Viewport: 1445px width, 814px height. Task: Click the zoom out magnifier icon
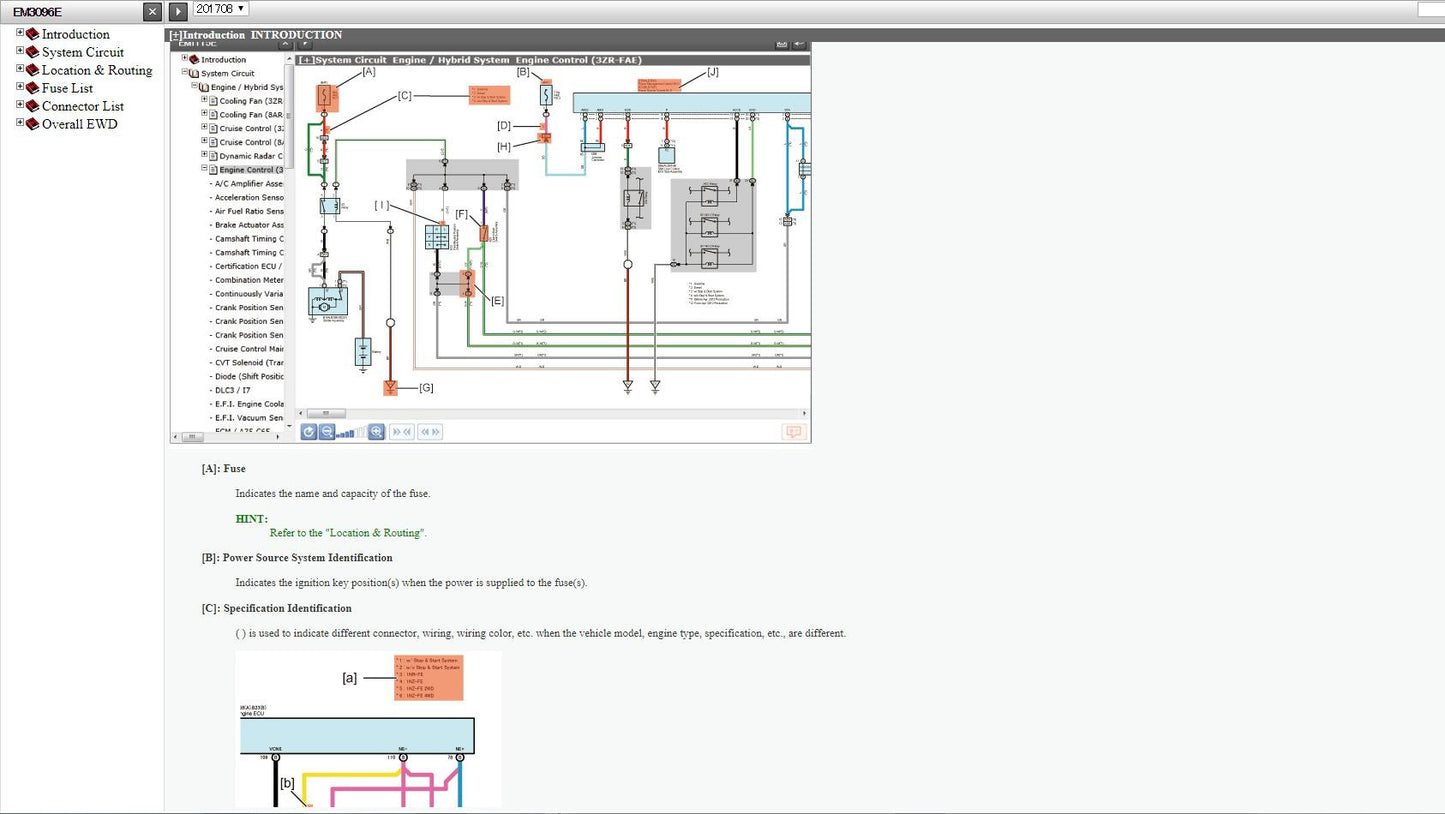326,432
